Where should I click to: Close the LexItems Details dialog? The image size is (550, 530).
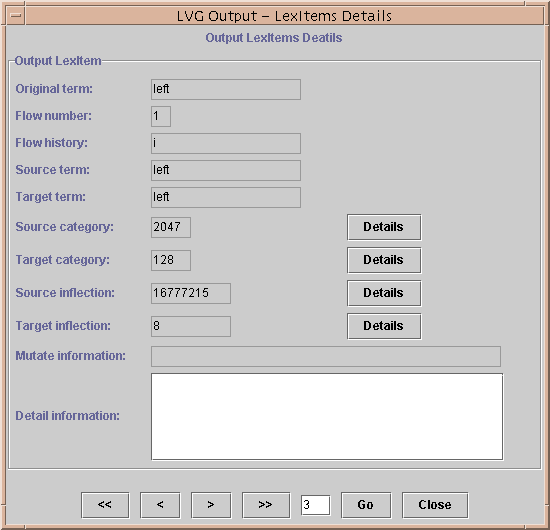pyautogui.click(x=435, y=505)
